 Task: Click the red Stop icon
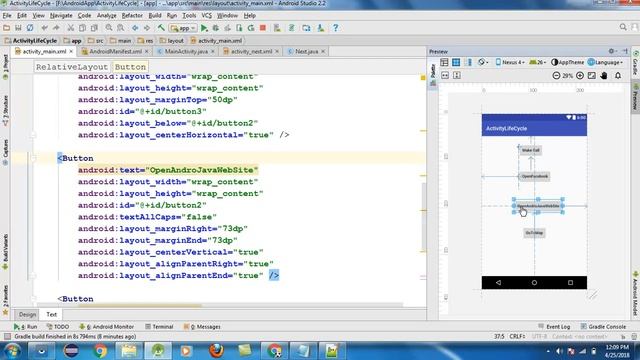(x=263, y=28)
